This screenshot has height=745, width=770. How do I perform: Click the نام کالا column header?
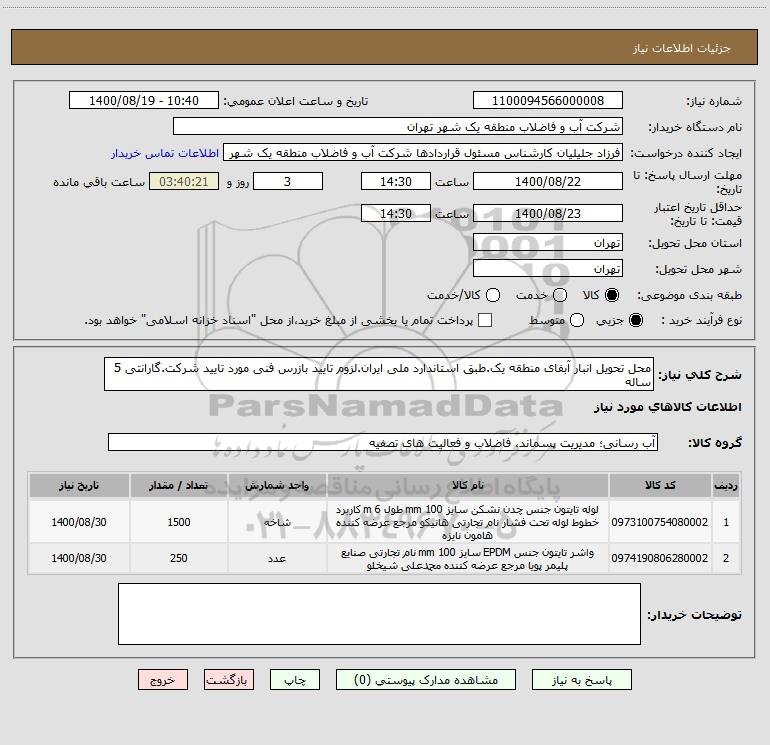click(x=468, y=486)
